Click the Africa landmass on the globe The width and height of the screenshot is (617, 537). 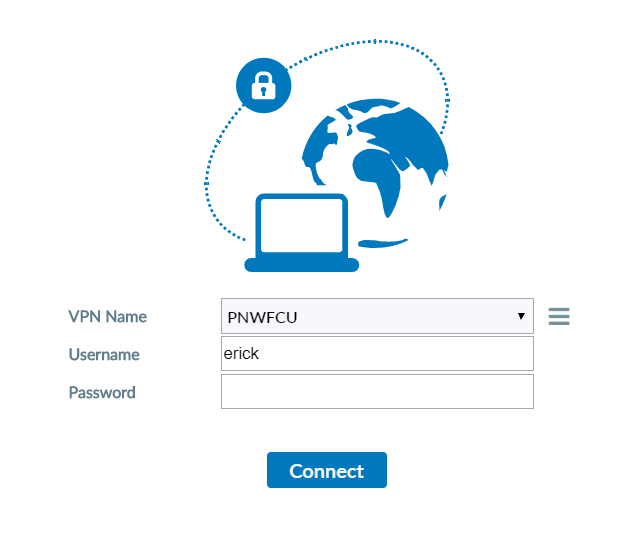coord(378,177)
